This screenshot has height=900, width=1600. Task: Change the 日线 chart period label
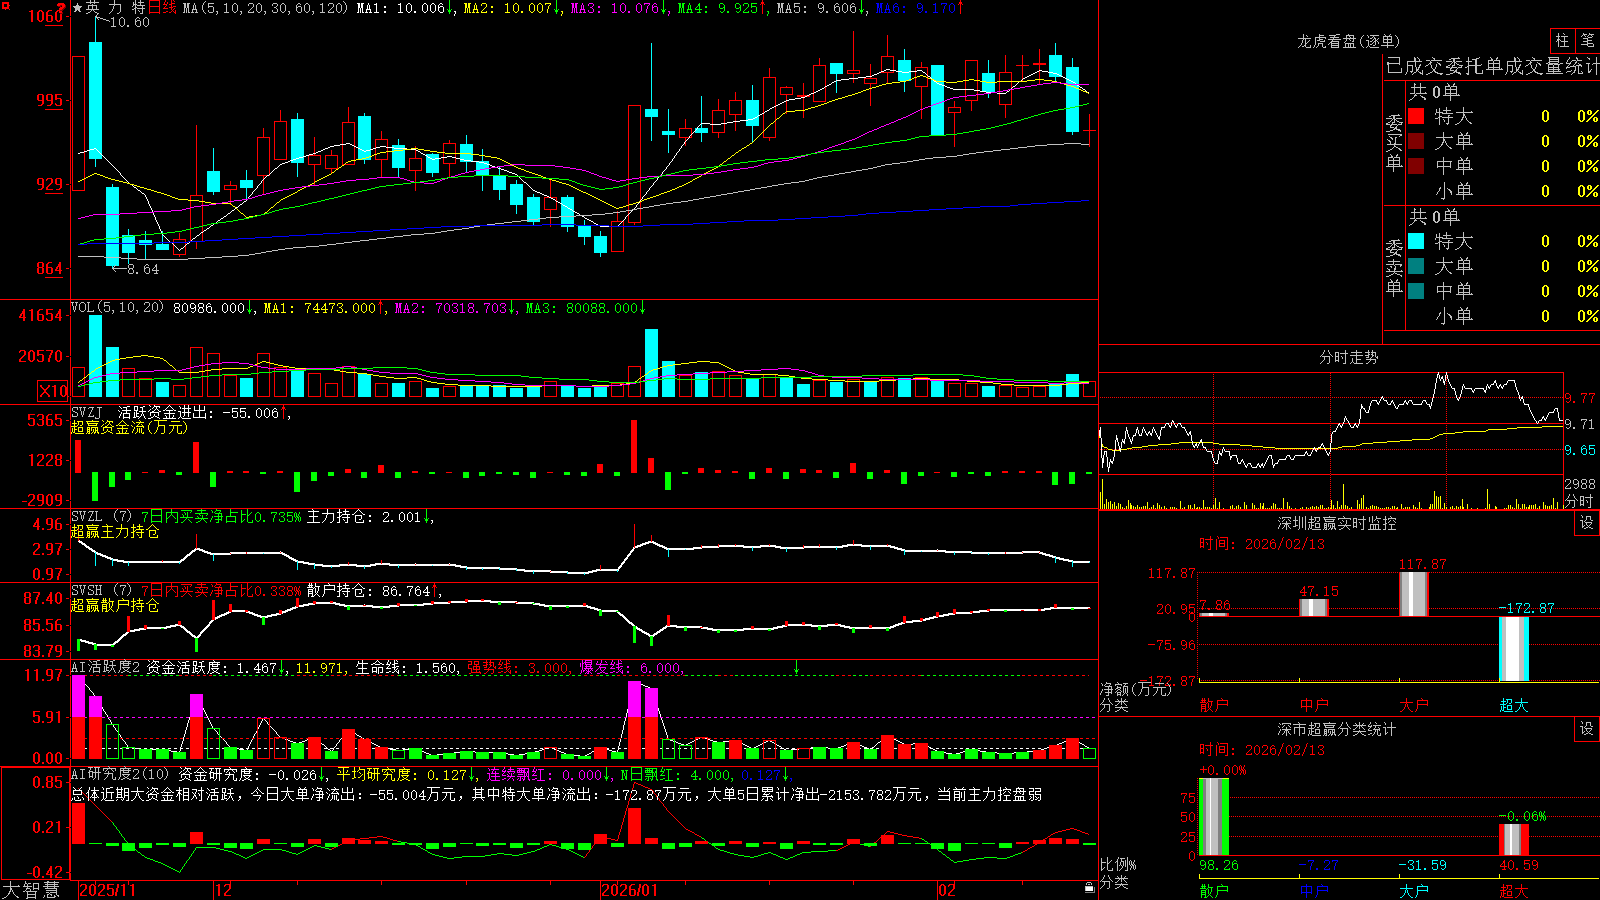point(162,8)
